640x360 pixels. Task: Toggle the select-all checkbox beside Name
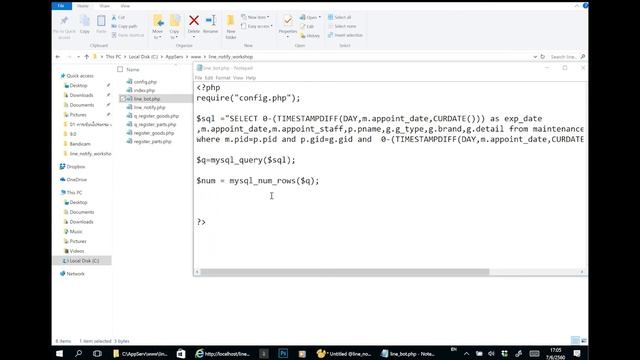pyautogui.click(x=120, y=69)
